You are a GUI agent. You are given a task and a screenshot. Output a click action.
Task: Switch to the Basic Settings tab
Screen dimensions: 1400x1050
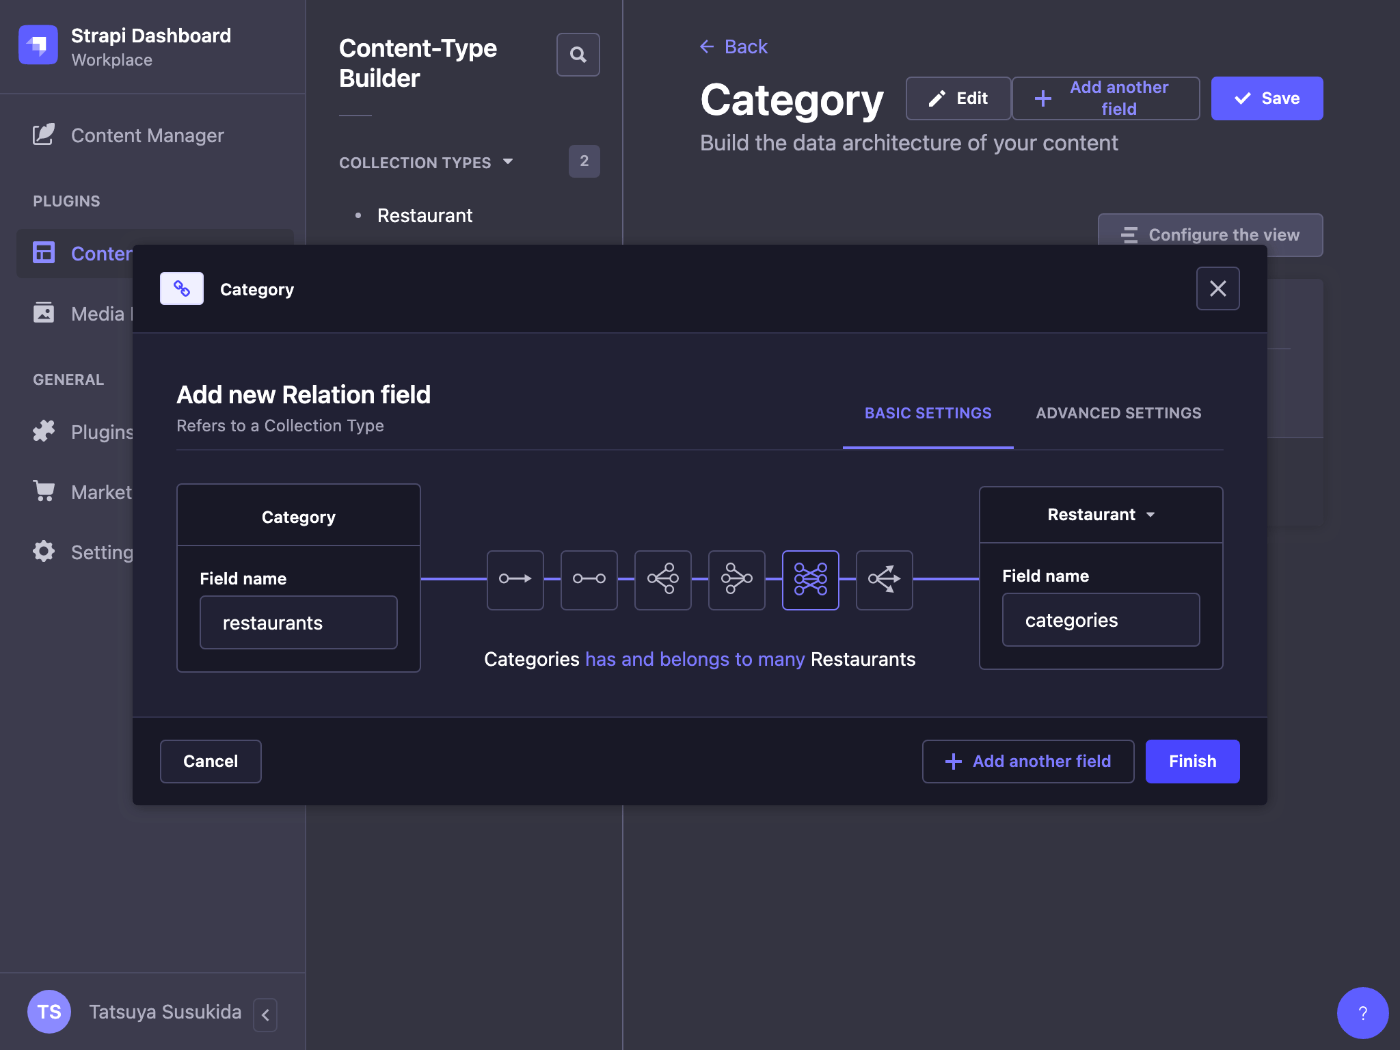928,413
